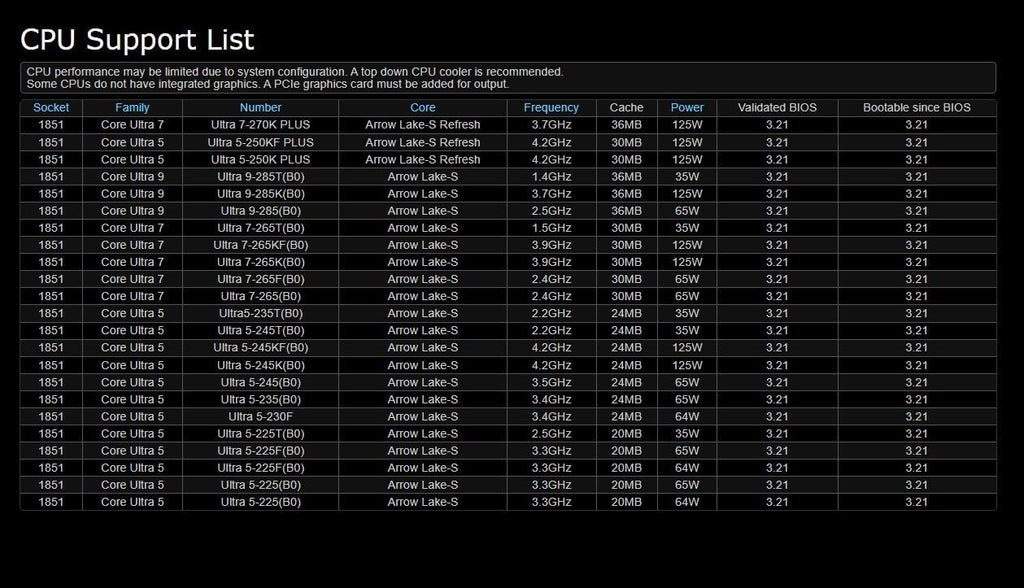Click the 3.7GHz frequency in Ultra 7-270K PLUS row
Image resolution: width=1024 pixels, height=588 pixels.
pyautogui.click(x=551, y=125)
